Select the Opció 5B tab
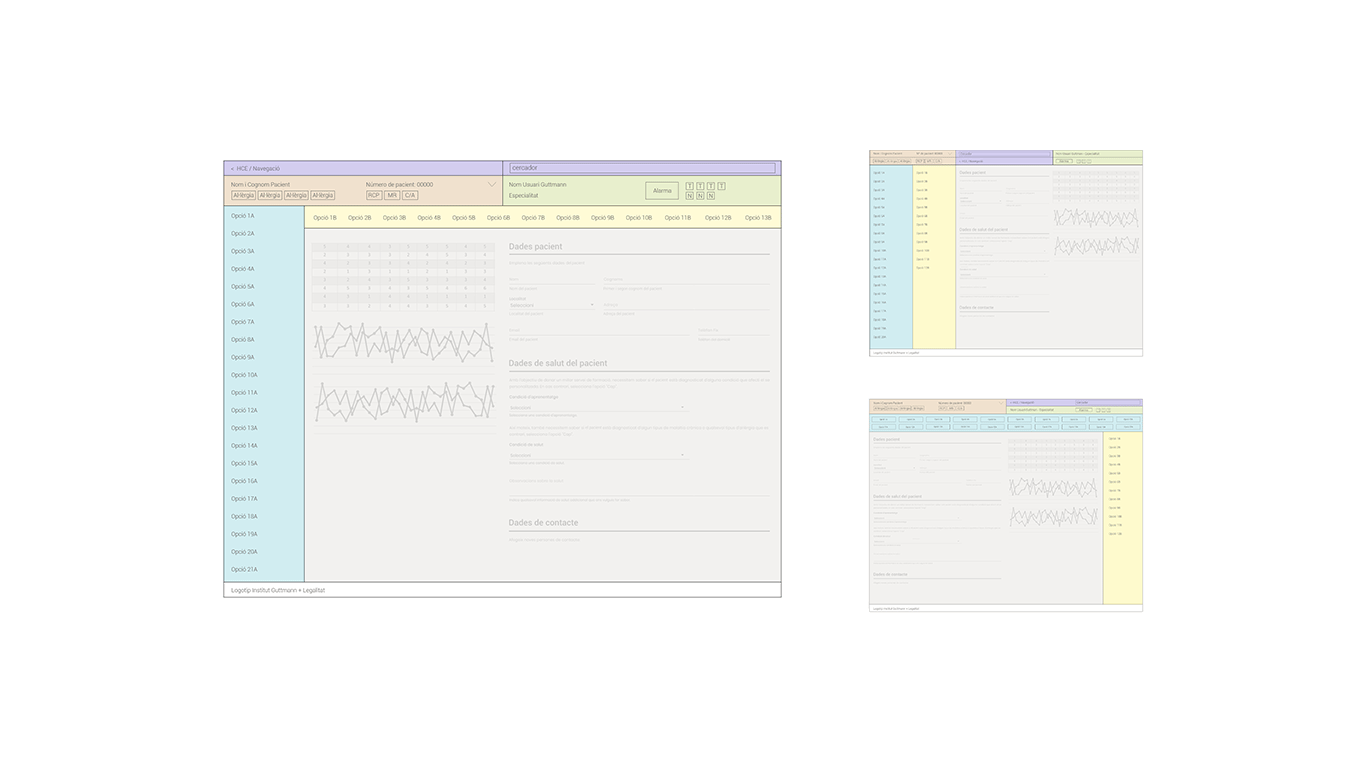Image resolution: width=1351 pixels, height=760 pixels. (464, 218)
